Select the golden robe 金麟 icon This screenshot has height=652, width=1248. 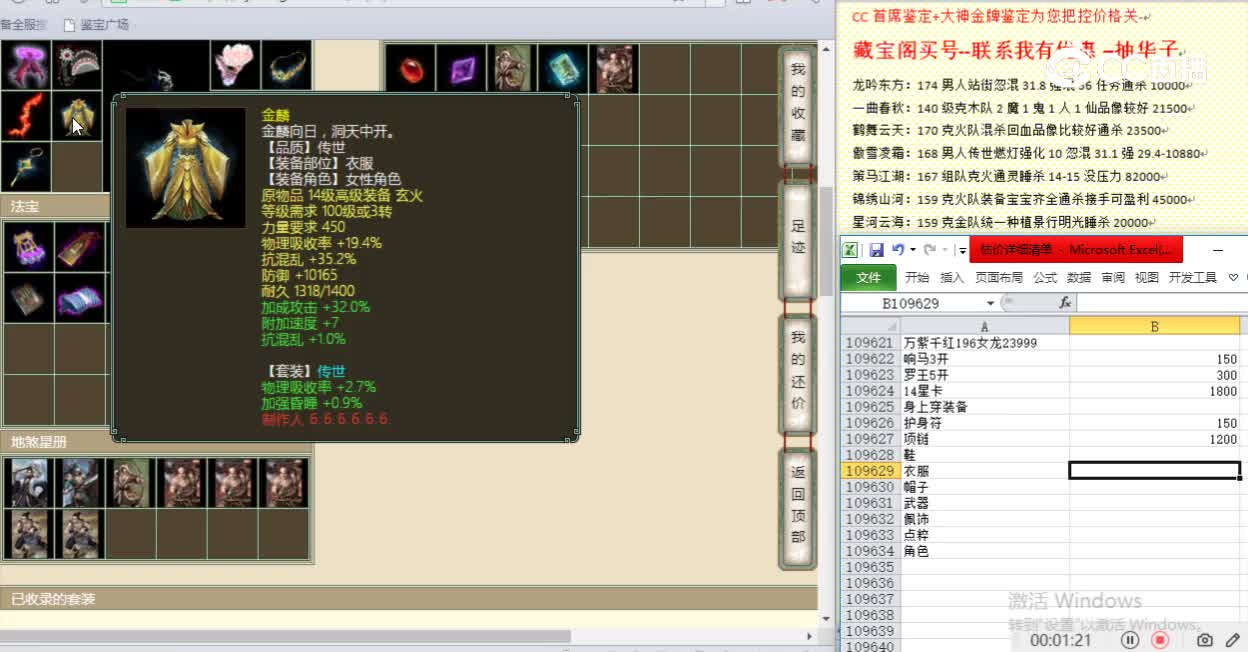[x=76, y=116]
